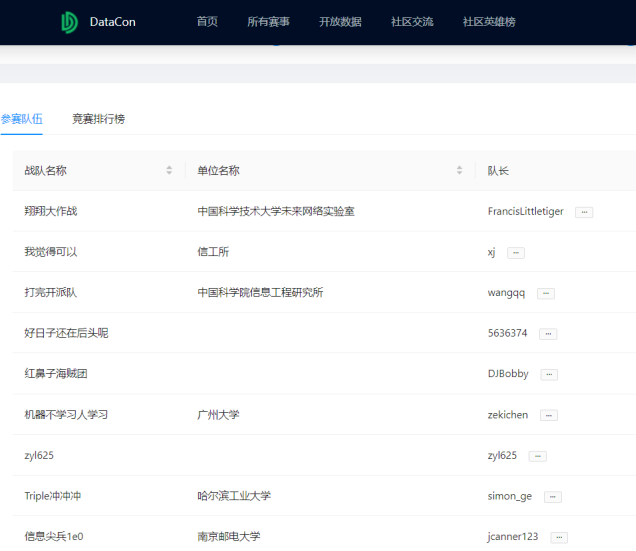Select the 参赛队伍 tab
The height and width of the screenshot is (551, 636).
pos(21,119)
